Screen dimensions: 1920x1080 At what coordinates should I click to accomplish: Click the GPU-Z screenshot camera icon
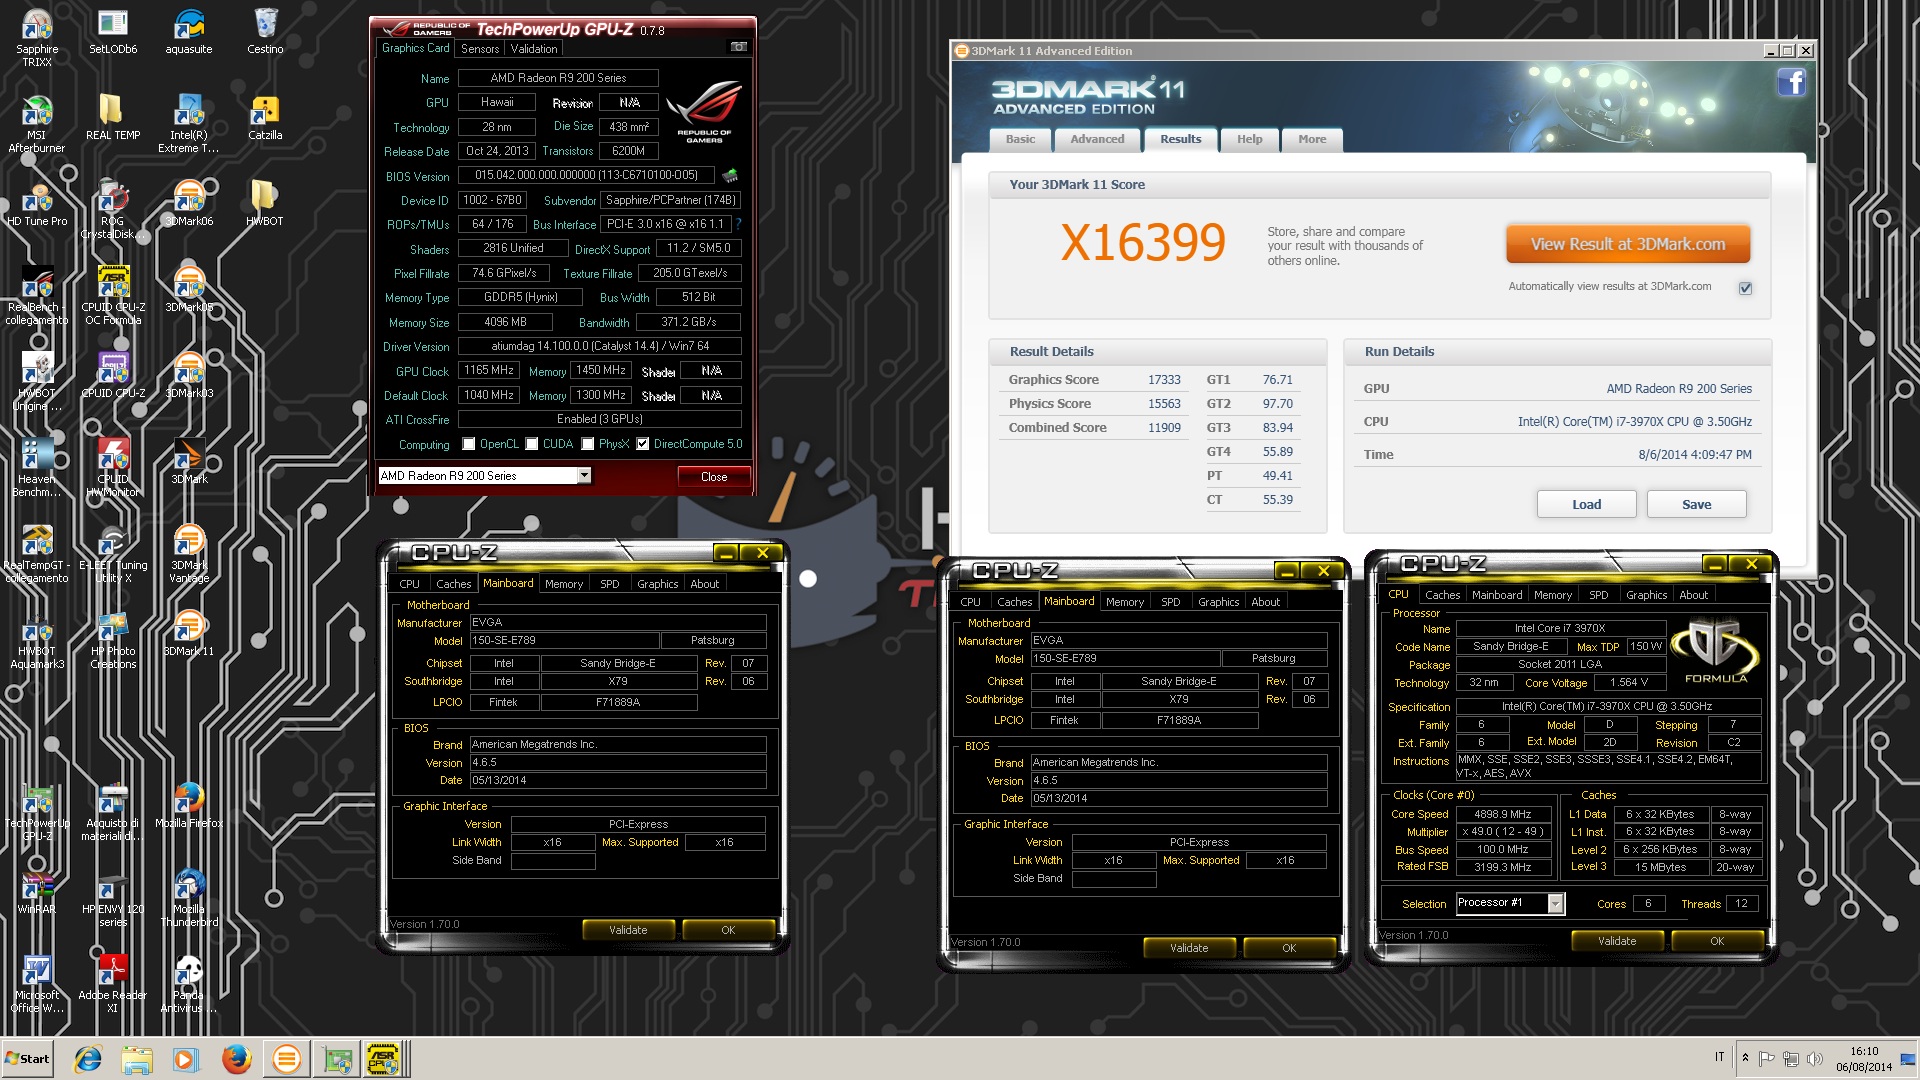click(738, 47)
